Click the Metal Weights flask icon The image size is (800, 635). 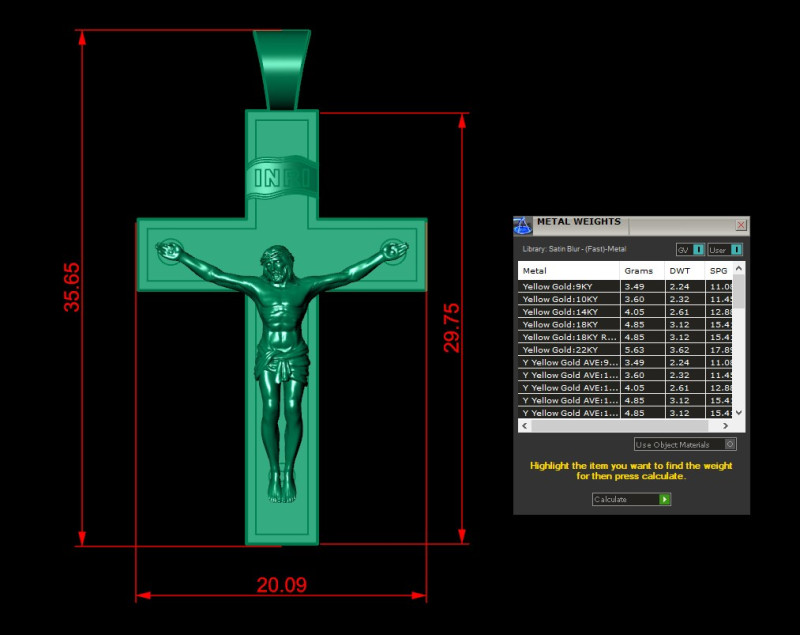point(522,225)
